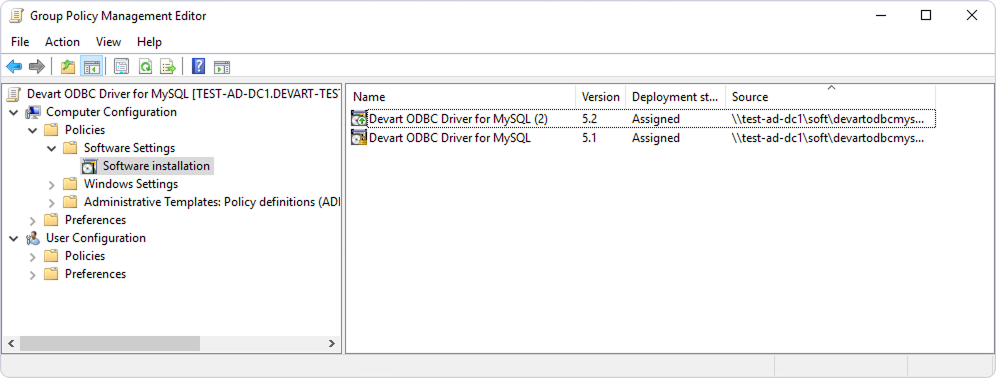Select Windows Settings tree item

click(131, 184)
